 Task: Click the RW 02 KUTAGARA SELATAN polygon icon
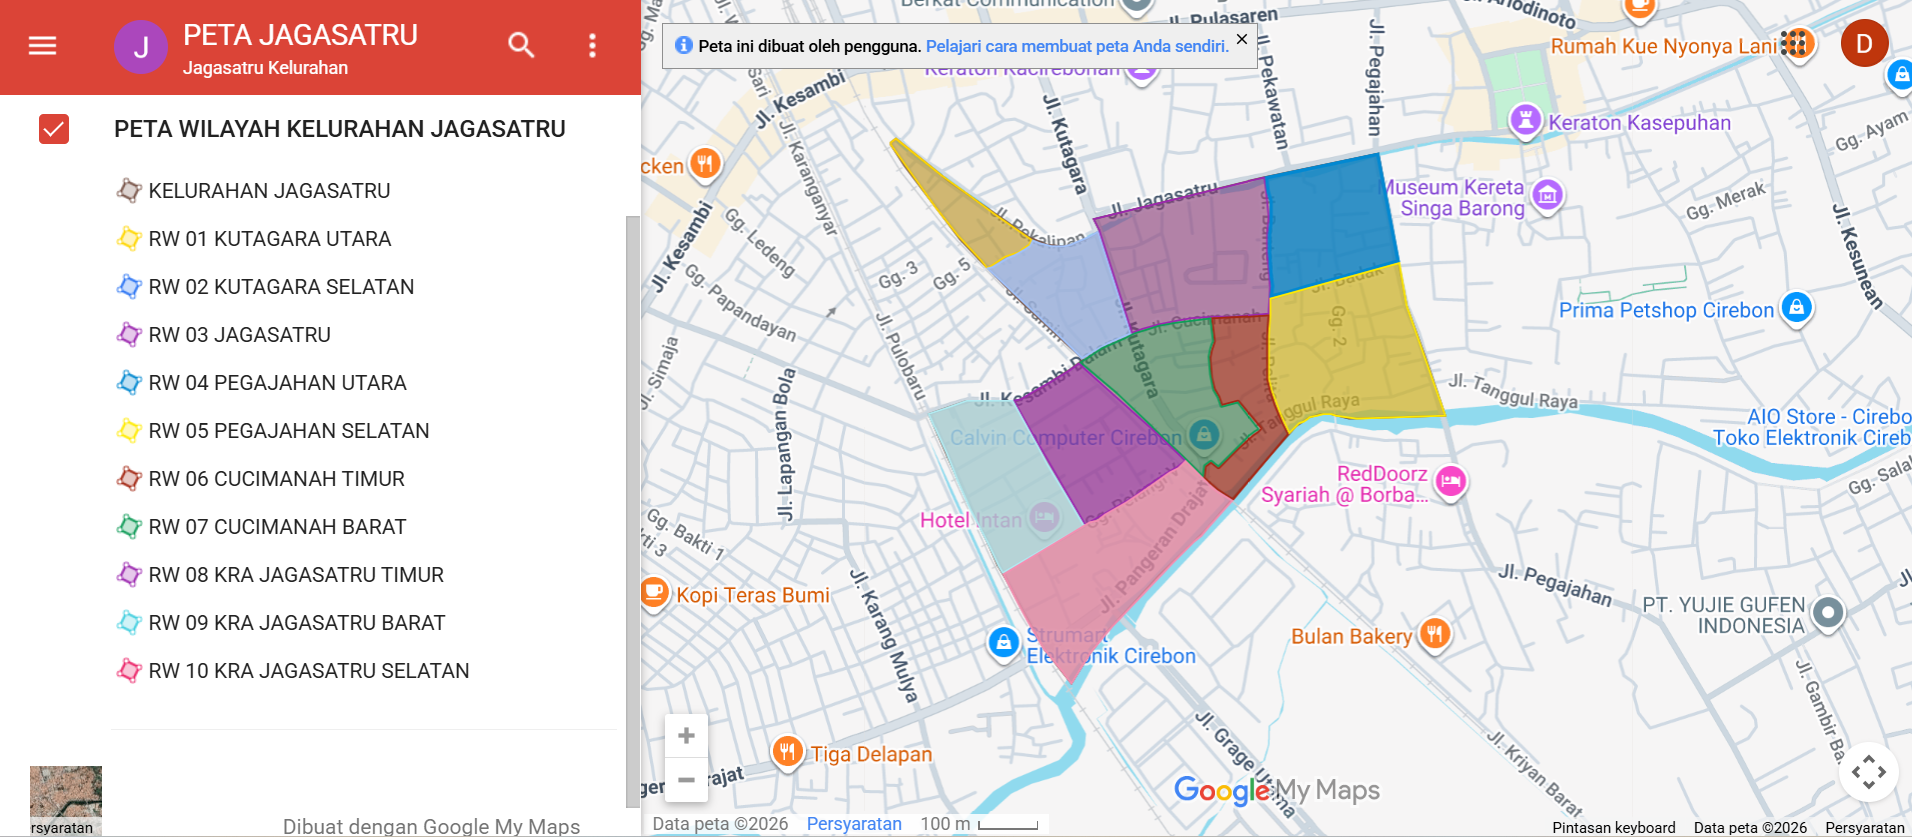click(129, 286)
